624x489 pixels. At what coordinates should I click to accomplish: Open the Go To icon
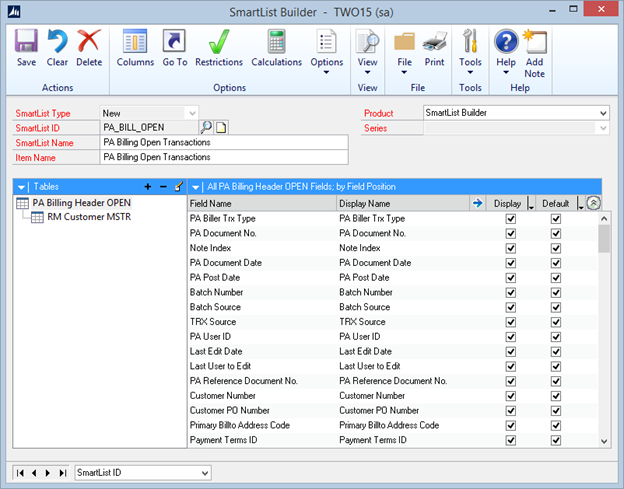[x=174, y=41]
